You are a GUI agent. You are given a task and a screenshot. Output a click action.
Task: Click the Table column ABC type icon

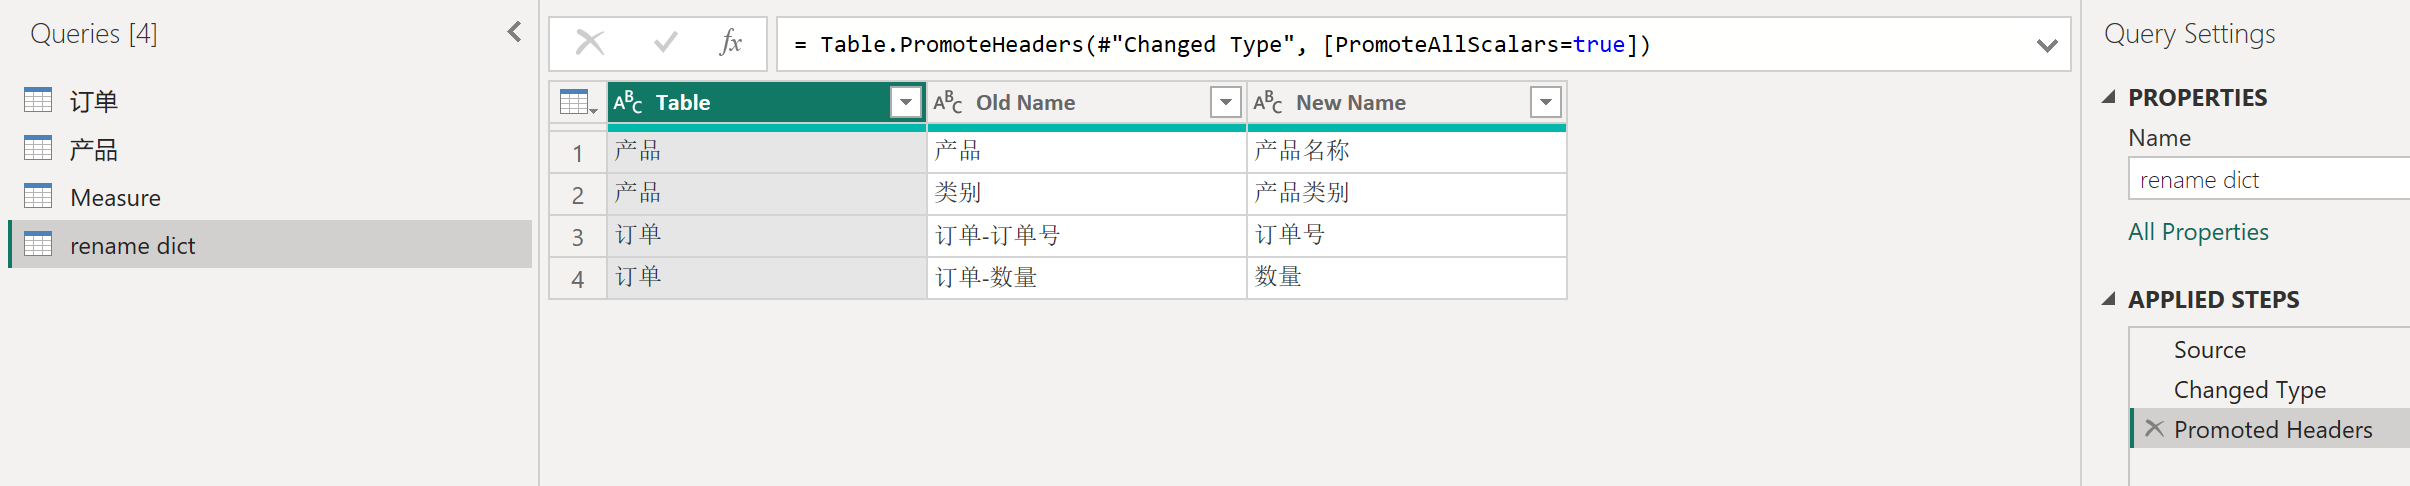point(628,102)
